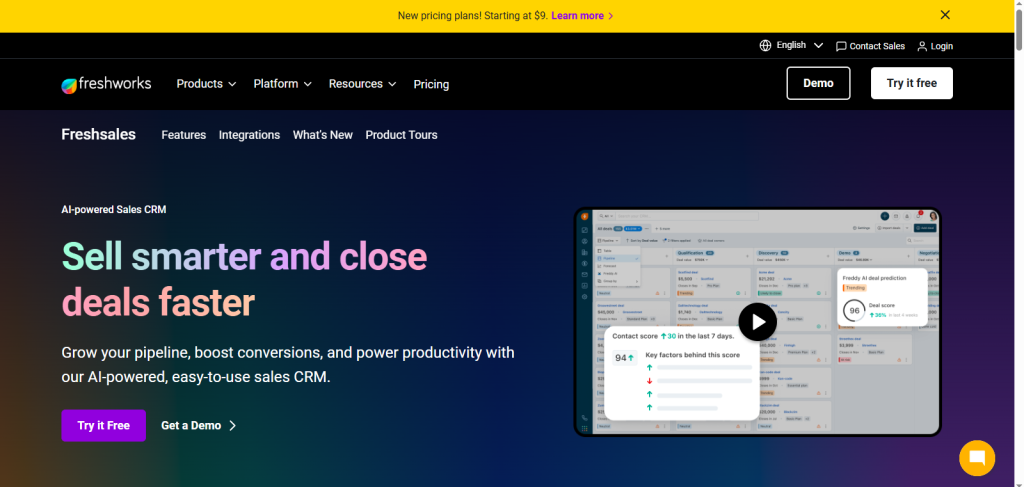Click the Demo button in header
Viewport: 1024px width, 487px height.
coord(817,83)
